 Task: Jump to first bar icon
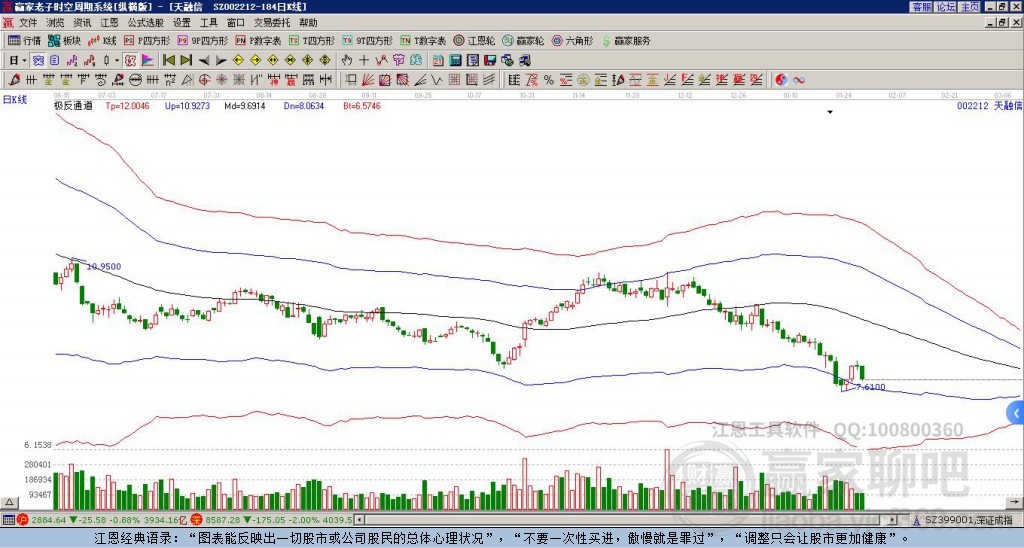click(169, 61)
